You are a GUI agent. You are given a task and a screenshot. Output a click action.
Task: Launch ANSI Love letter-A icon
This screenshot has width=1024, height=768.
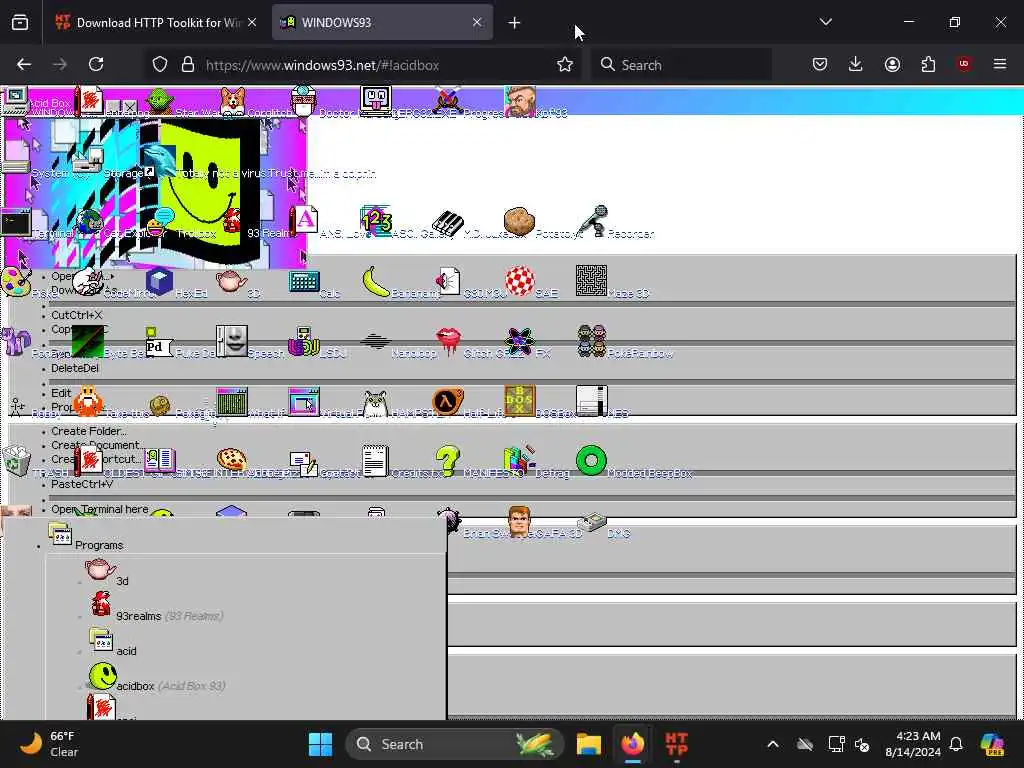(304, 221)
